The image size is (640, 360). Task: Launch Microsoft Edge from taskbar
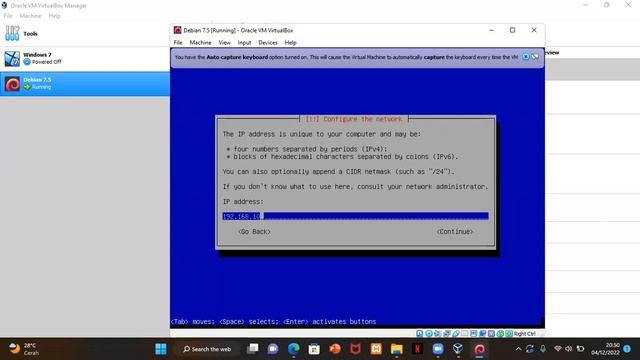(x=293, y=349)
